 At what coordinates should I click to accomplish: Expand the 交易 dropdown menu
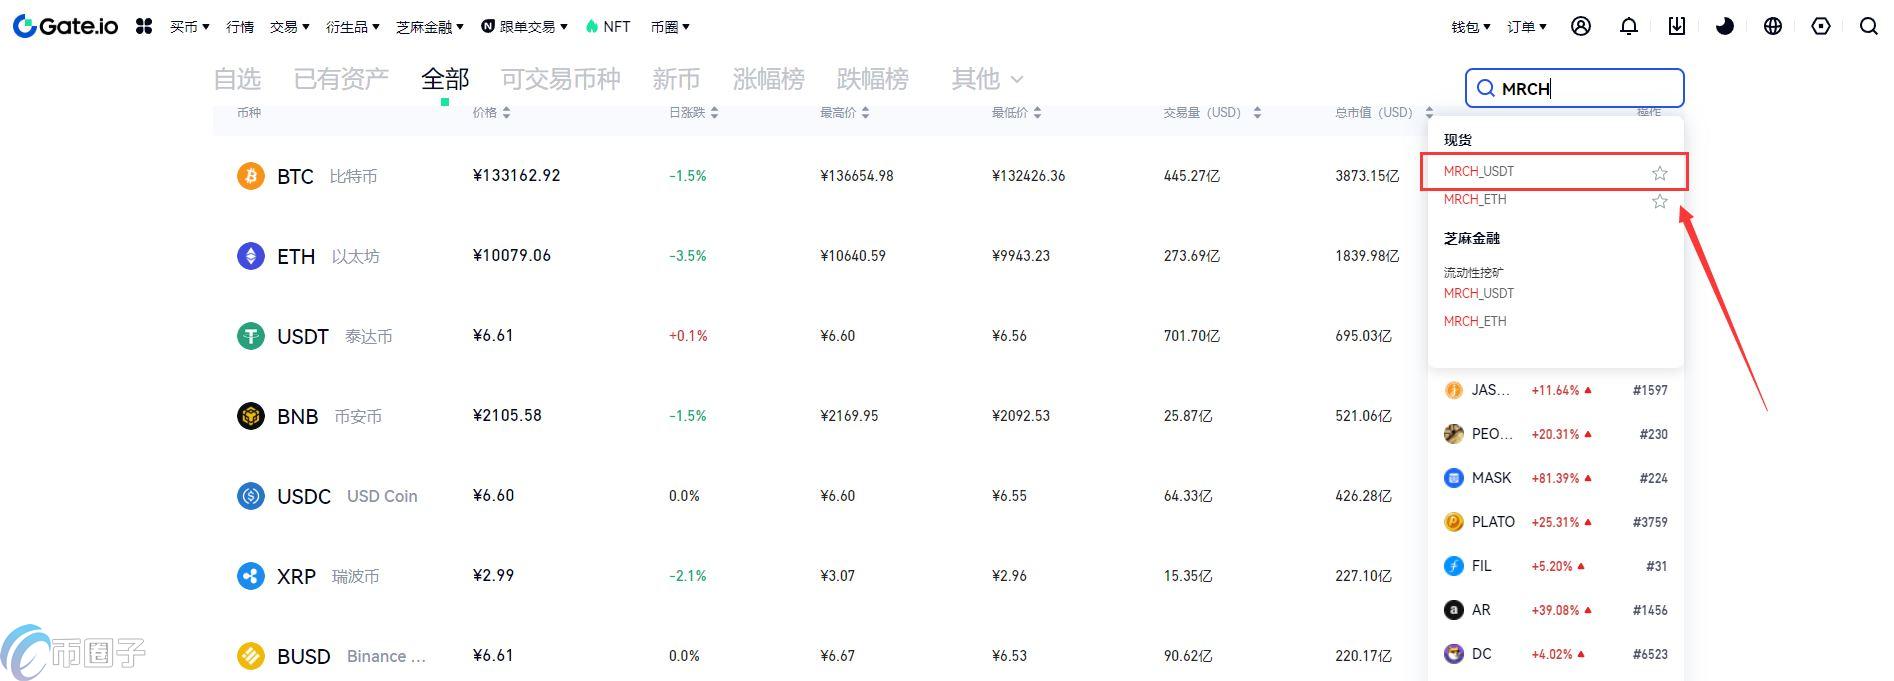click(x=290, y=27)
